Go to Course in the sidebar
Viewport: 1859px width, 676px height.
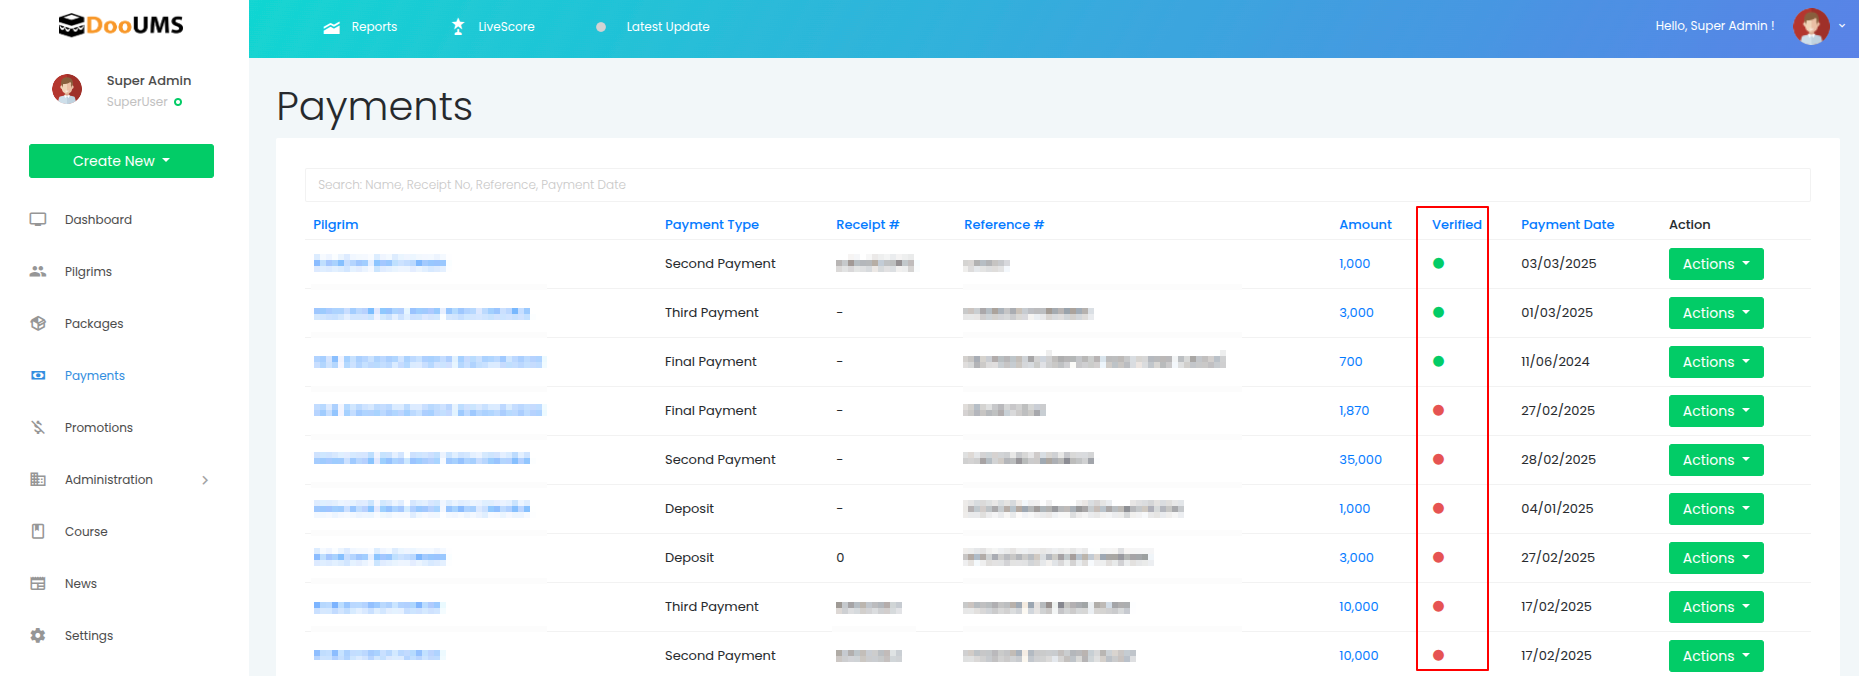[x=86, y=531]
